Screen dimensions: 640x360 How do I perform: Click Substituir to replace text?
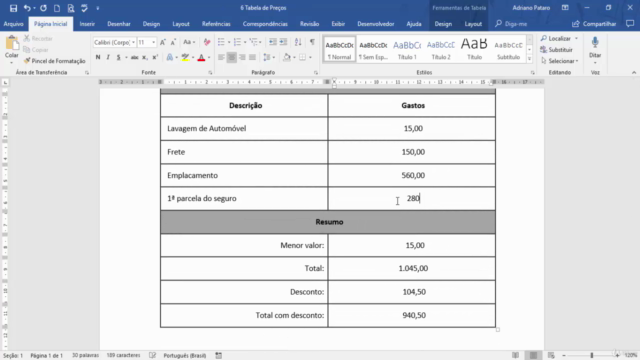[556, 49]
